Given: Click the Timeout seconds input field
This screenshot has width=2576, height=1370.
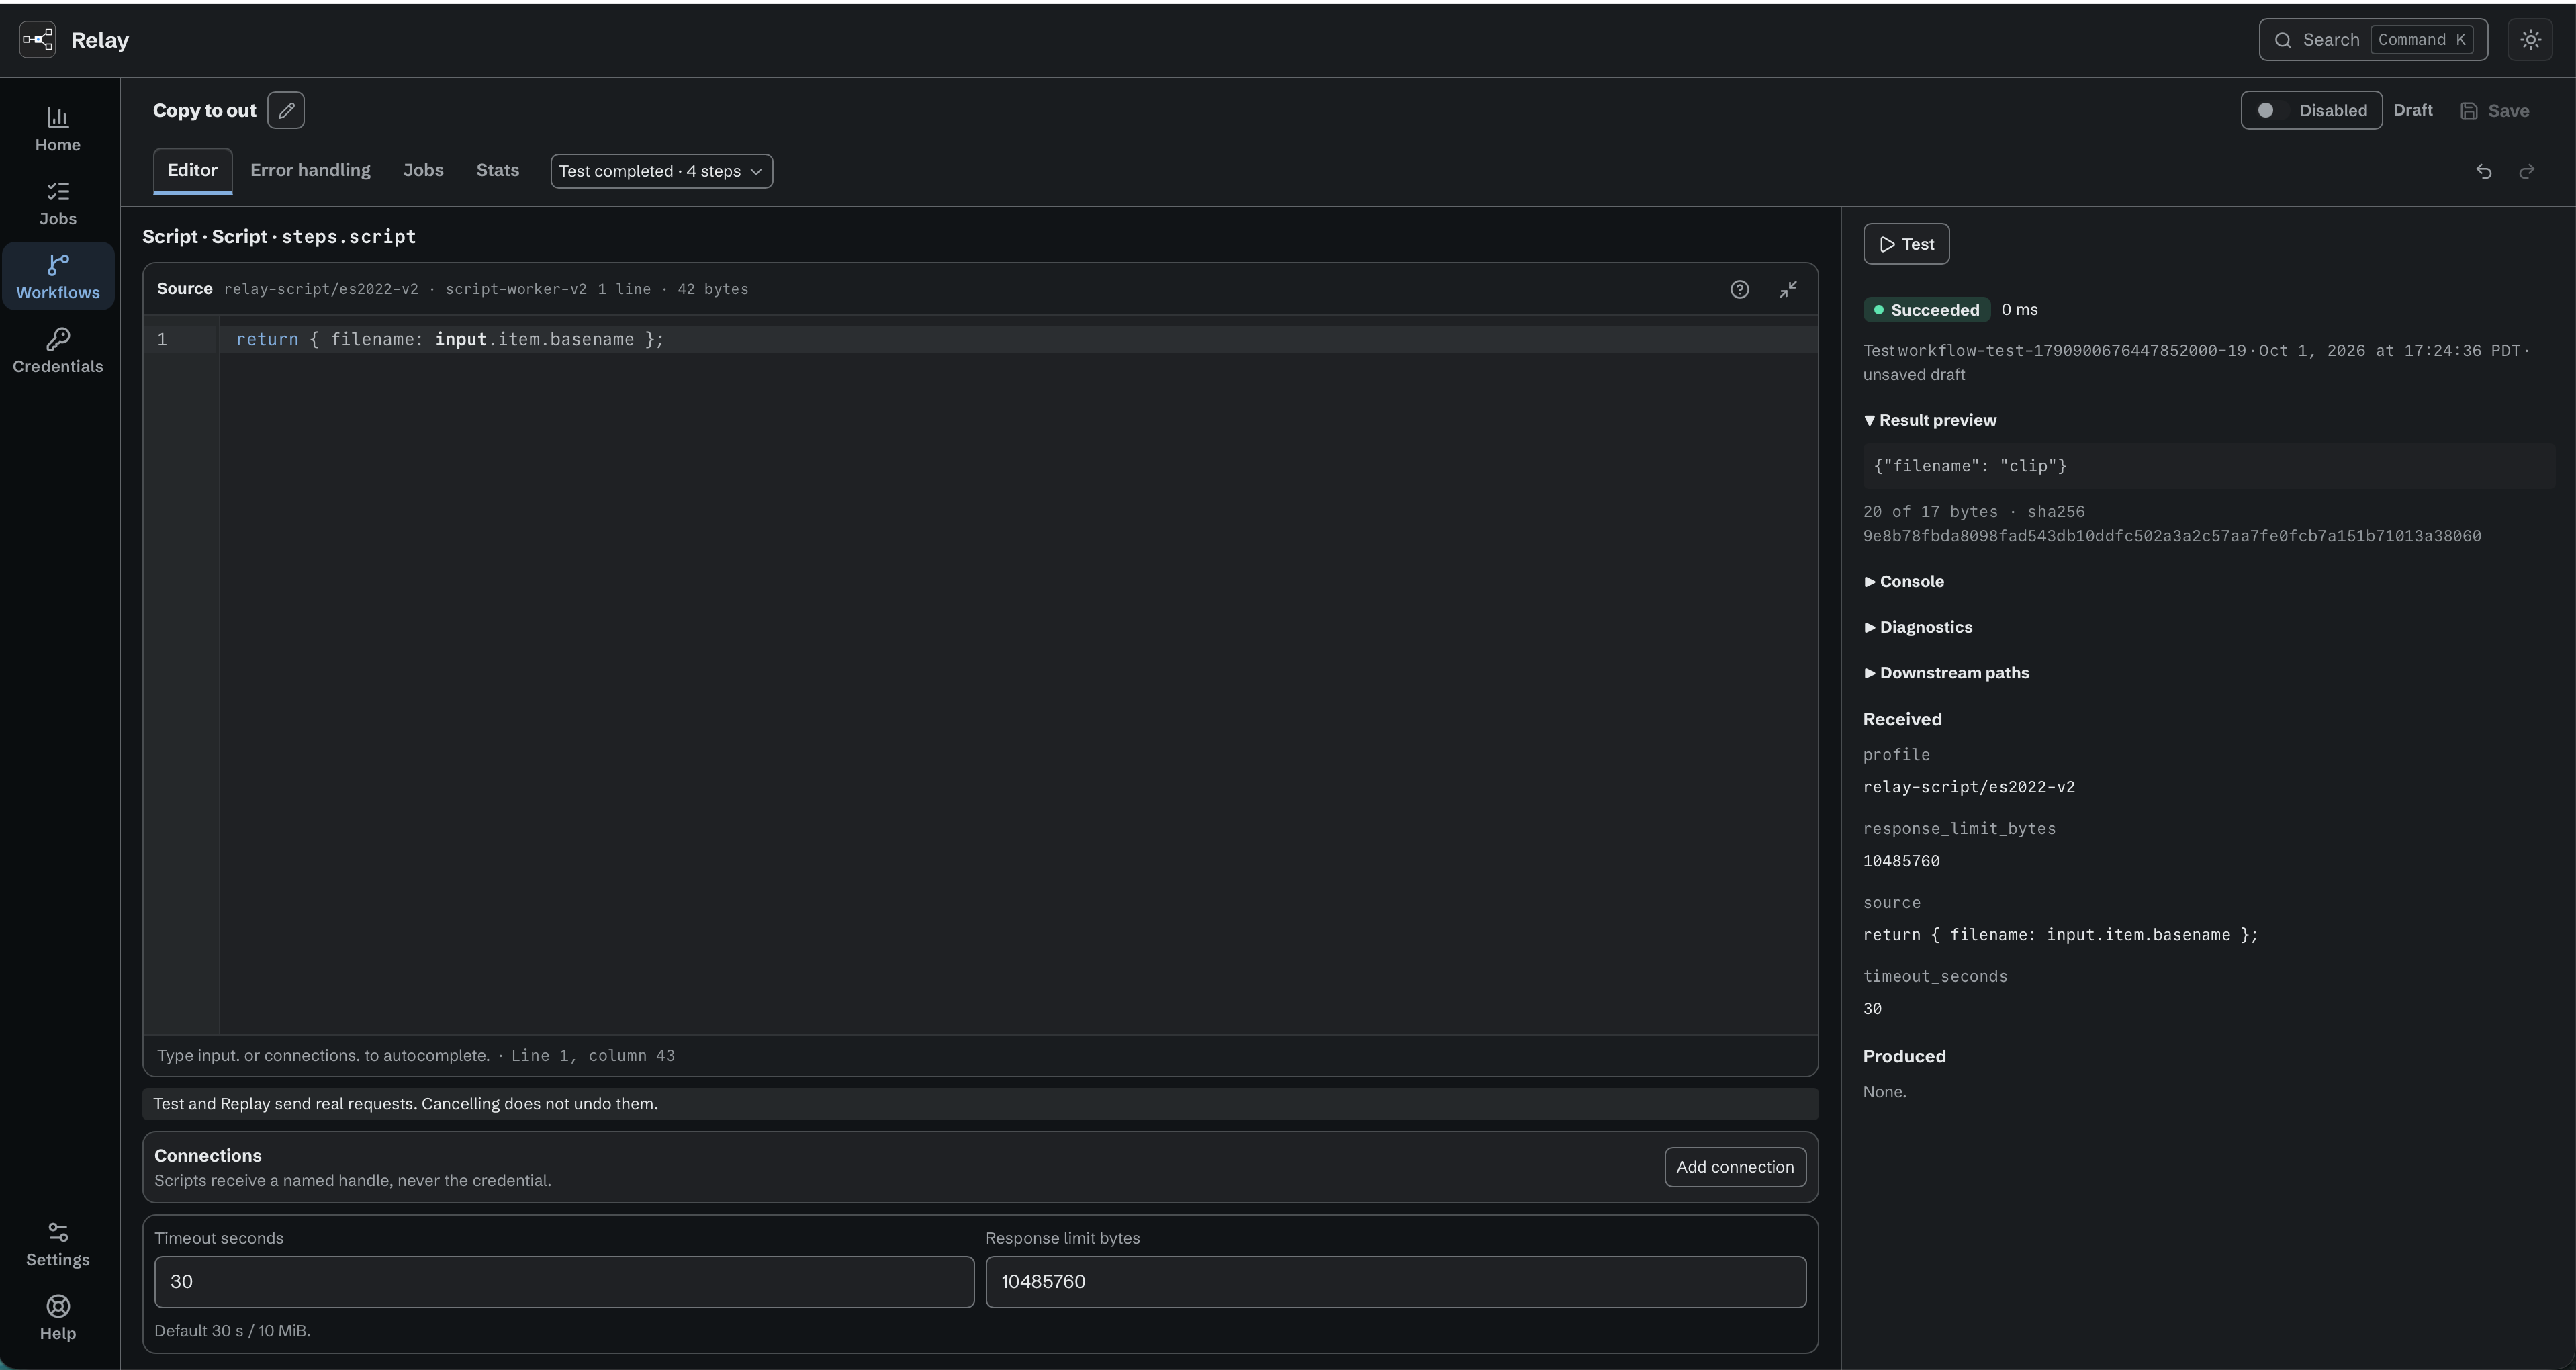Looking at the screenshot, I should [x=564, y=1282].
